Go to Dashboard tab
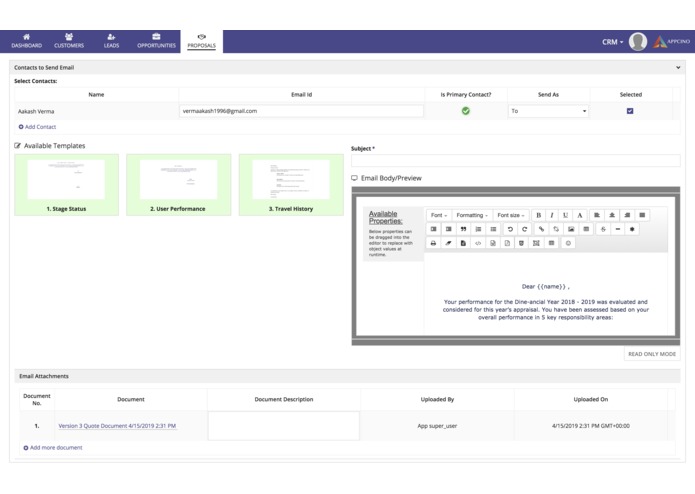Screen dimensions: 695x494 click(27, 41)
